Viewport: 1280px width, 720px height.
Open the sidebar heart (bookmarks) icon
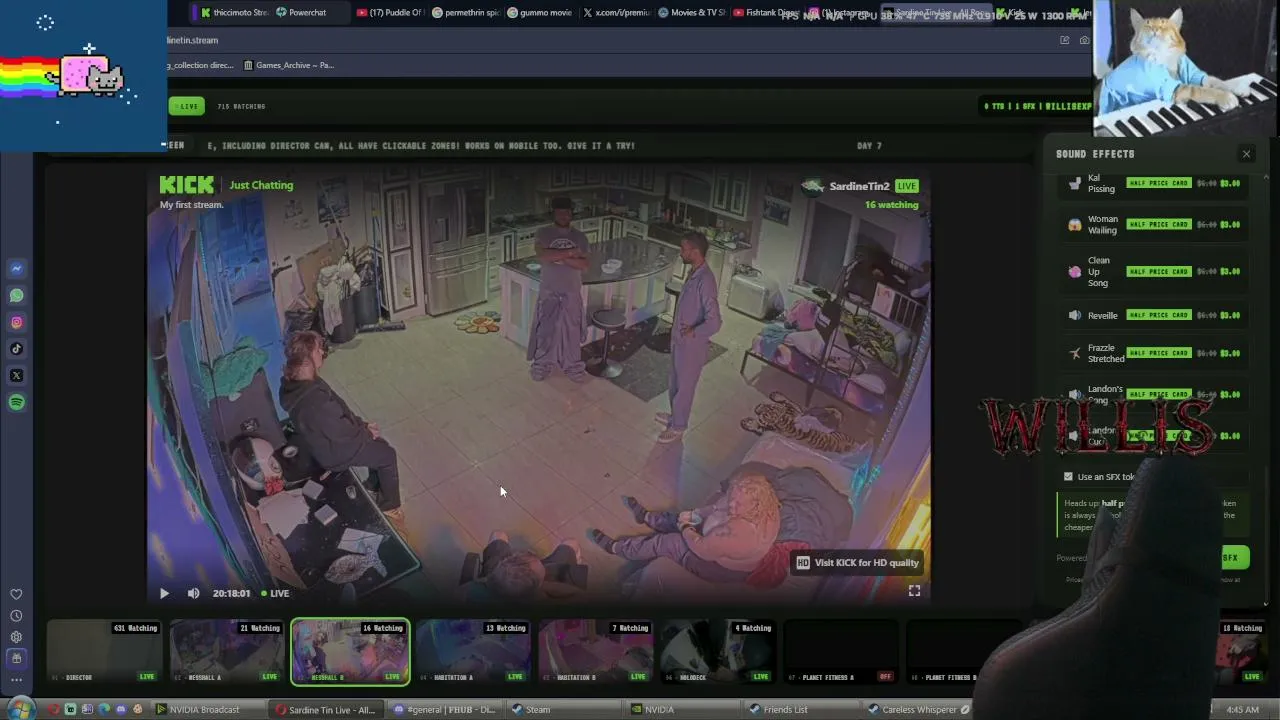pos(16,594)
